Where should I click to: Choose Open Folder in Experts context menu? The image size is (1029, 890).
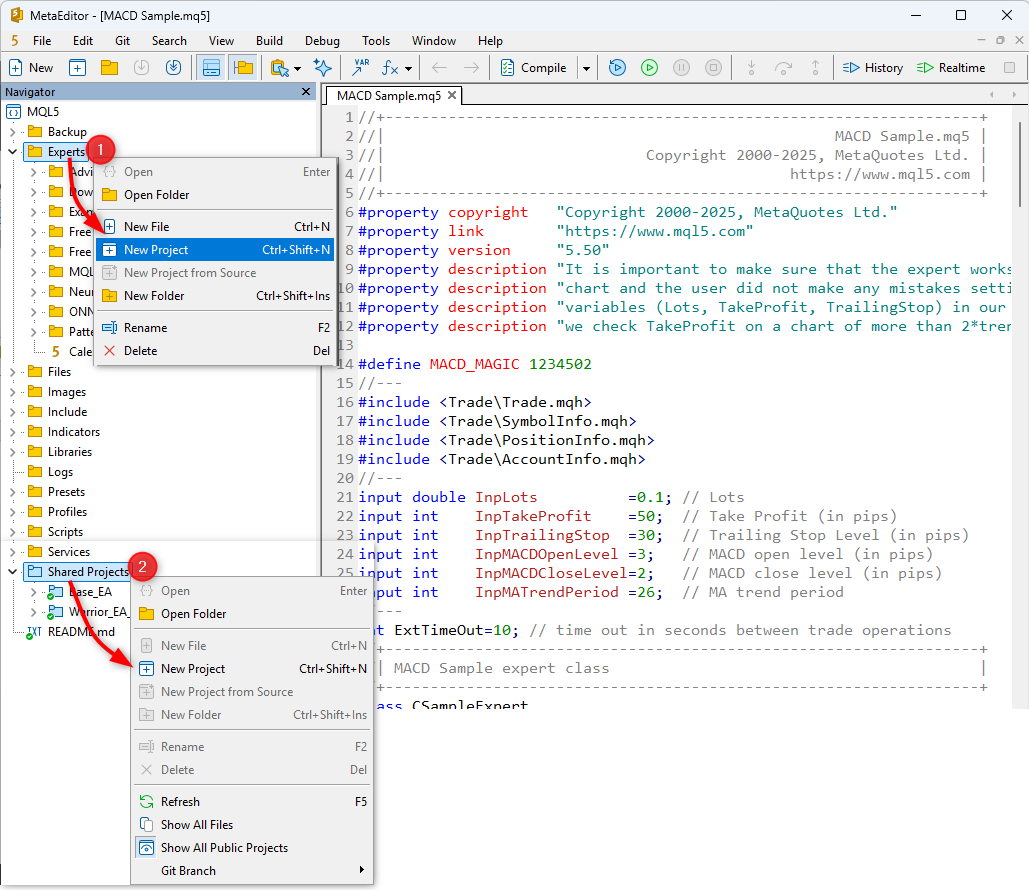coord(215,195)
